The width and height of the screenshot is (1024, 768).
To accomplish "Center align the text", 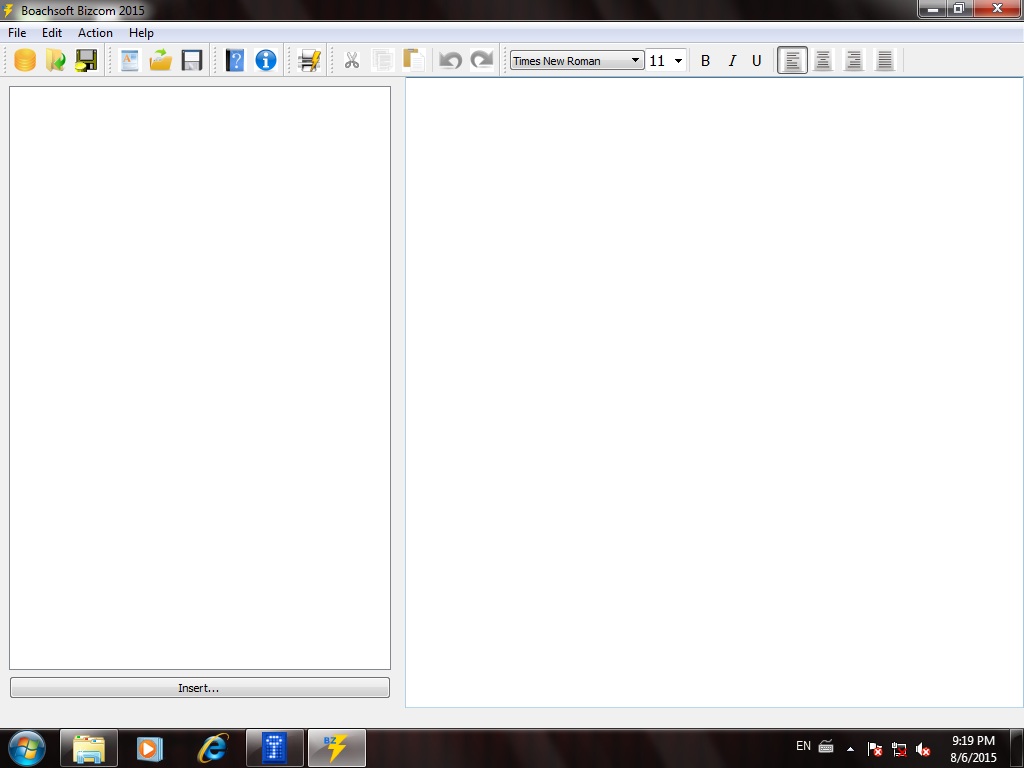I will pyautogui.click(x=823, y=61).
